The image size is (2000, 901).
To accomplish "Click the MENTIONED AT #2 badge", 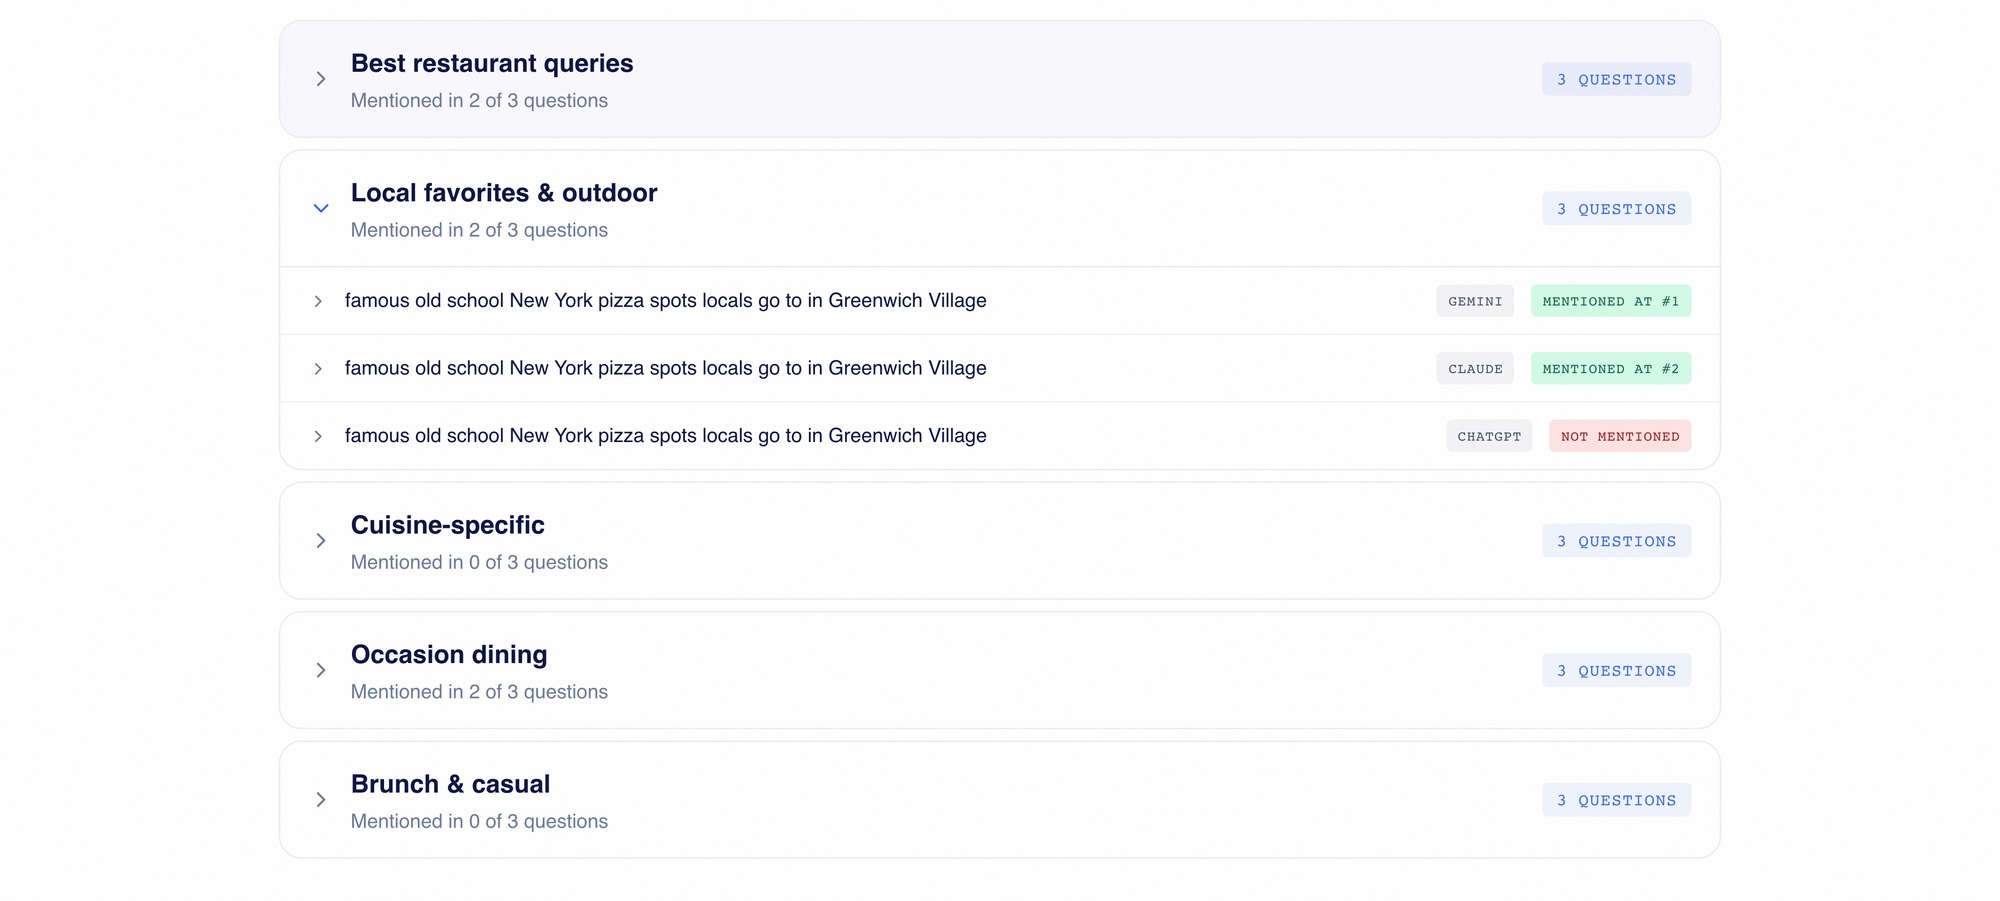I will click(1611, 369).
